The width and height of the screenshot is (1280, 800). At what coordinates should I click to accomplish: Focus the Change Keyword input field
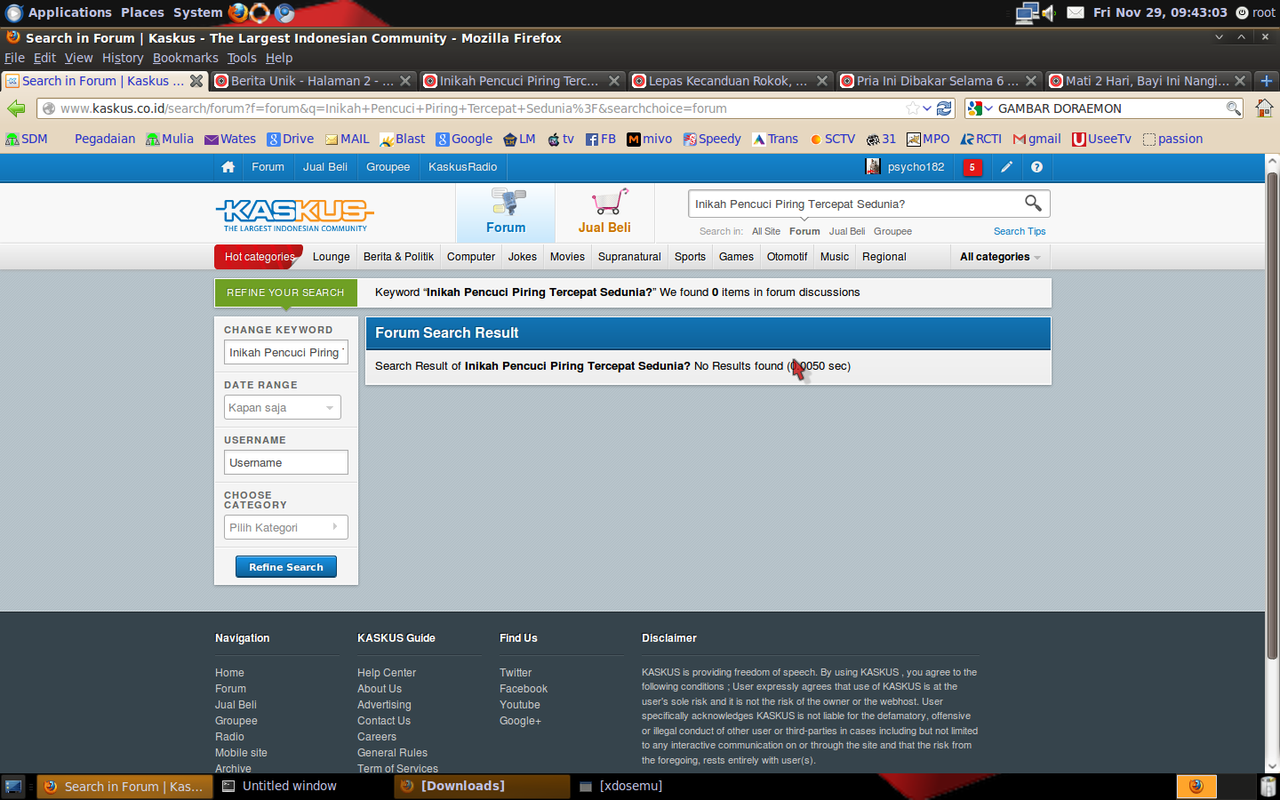286,352
